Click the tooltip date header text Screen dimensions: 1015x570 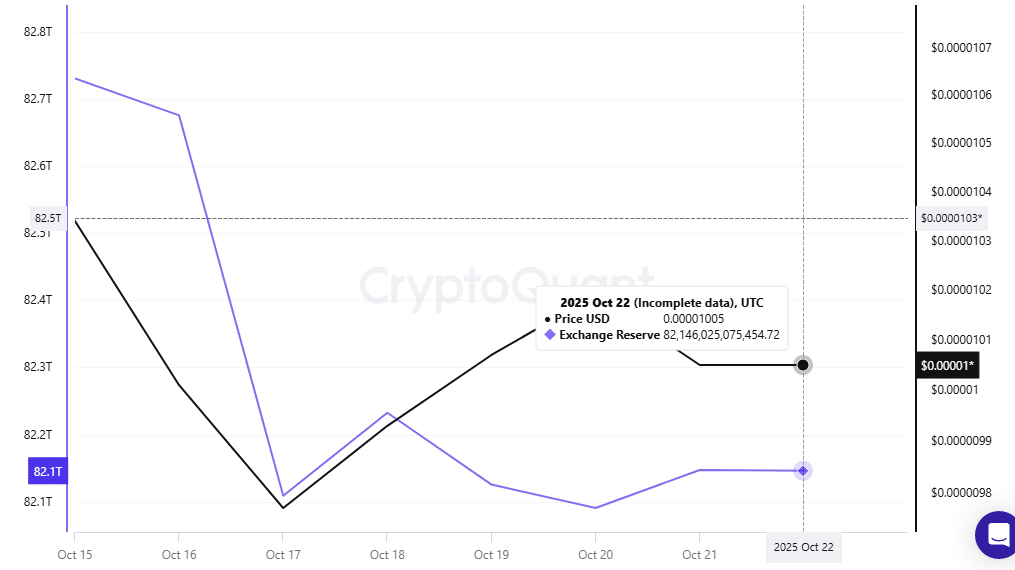coord(661,302)
